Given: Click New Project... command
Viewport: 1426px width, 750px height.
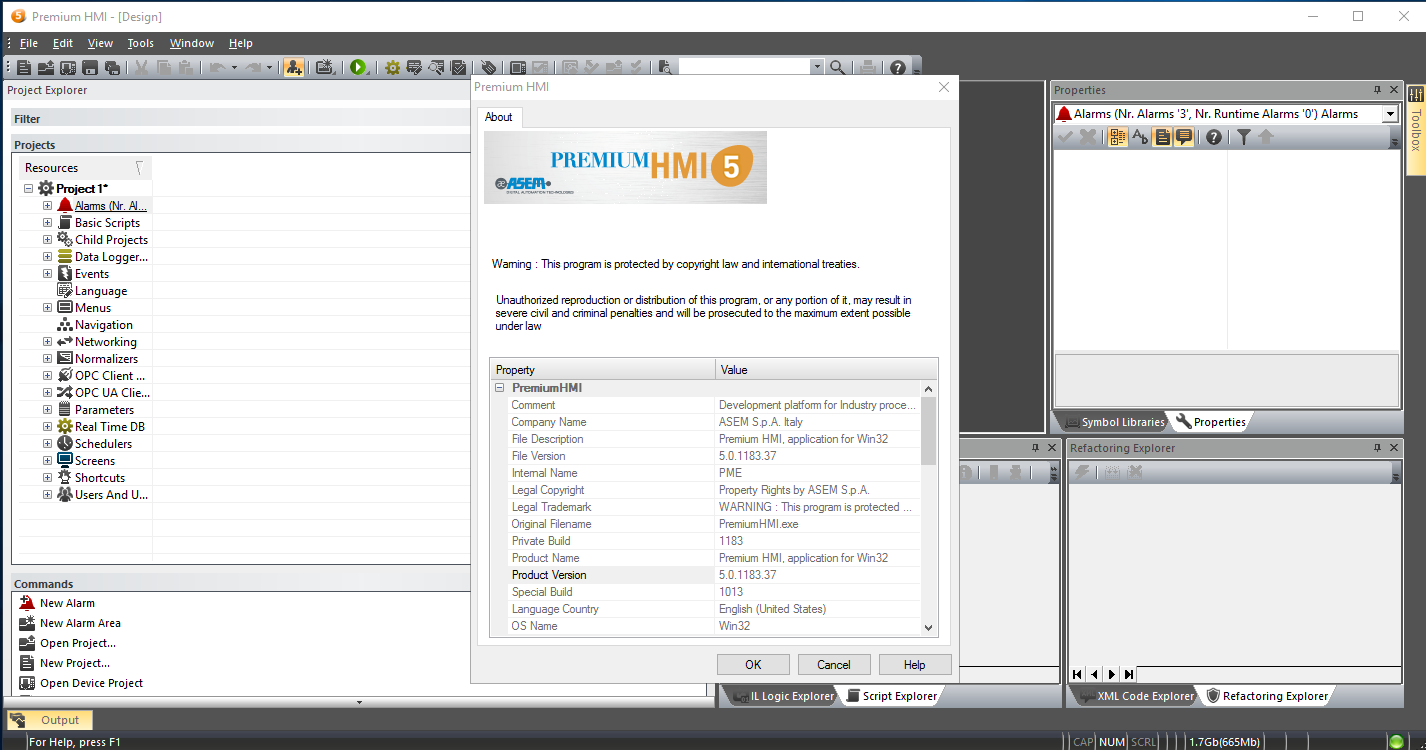Looking at the screenshot, I should (75, 663).
